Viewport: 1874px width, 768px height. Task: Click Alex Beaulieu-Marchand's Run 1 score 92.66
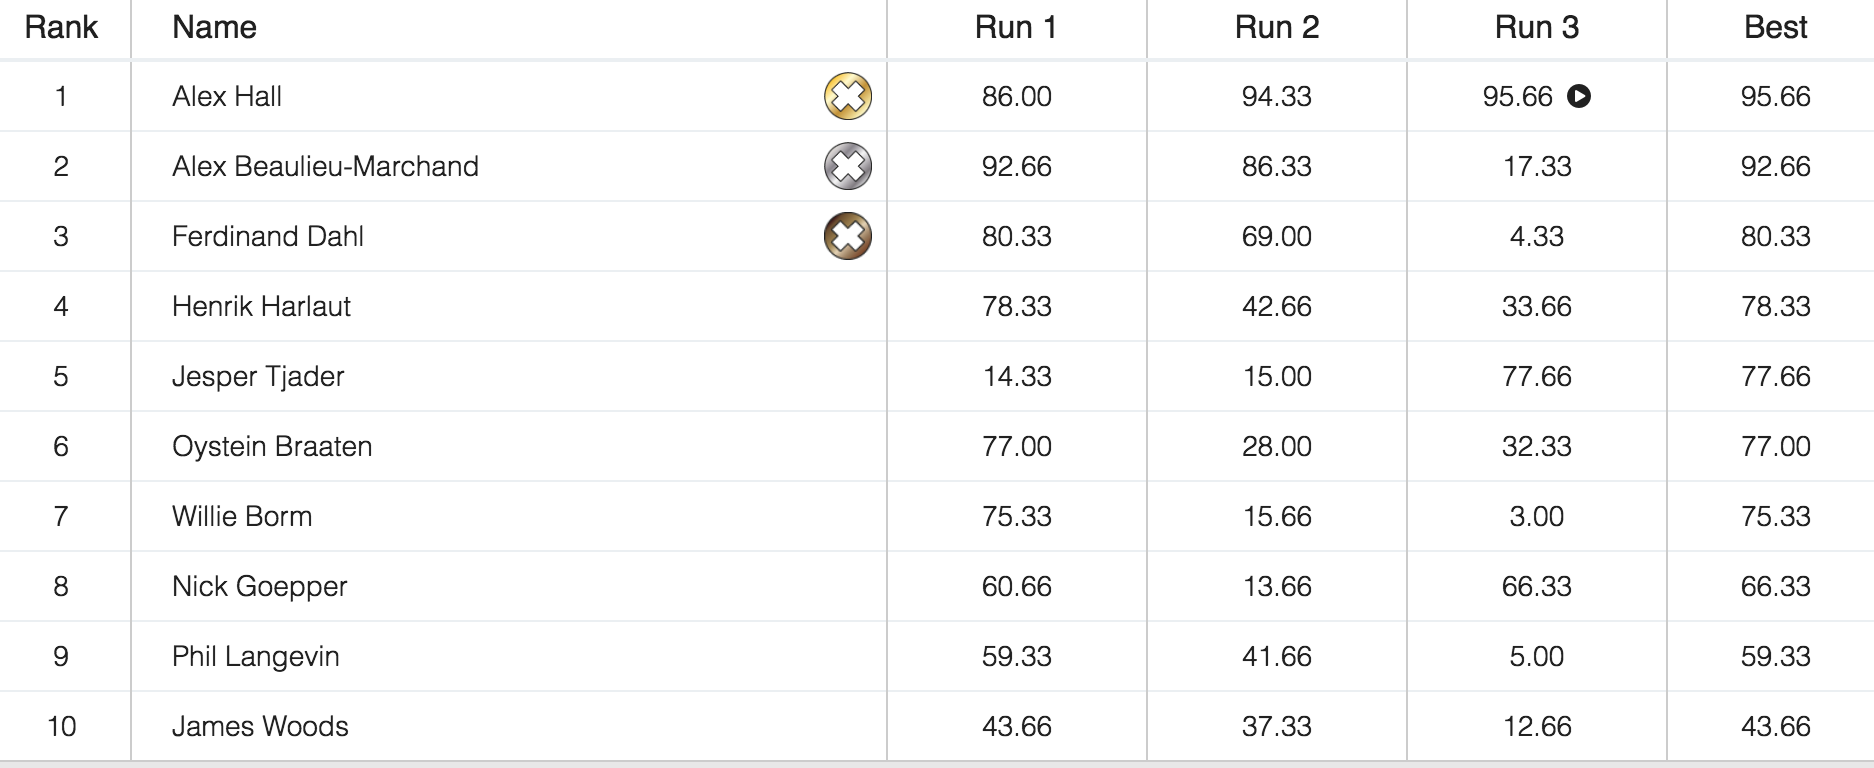[x=1016, y=167]
